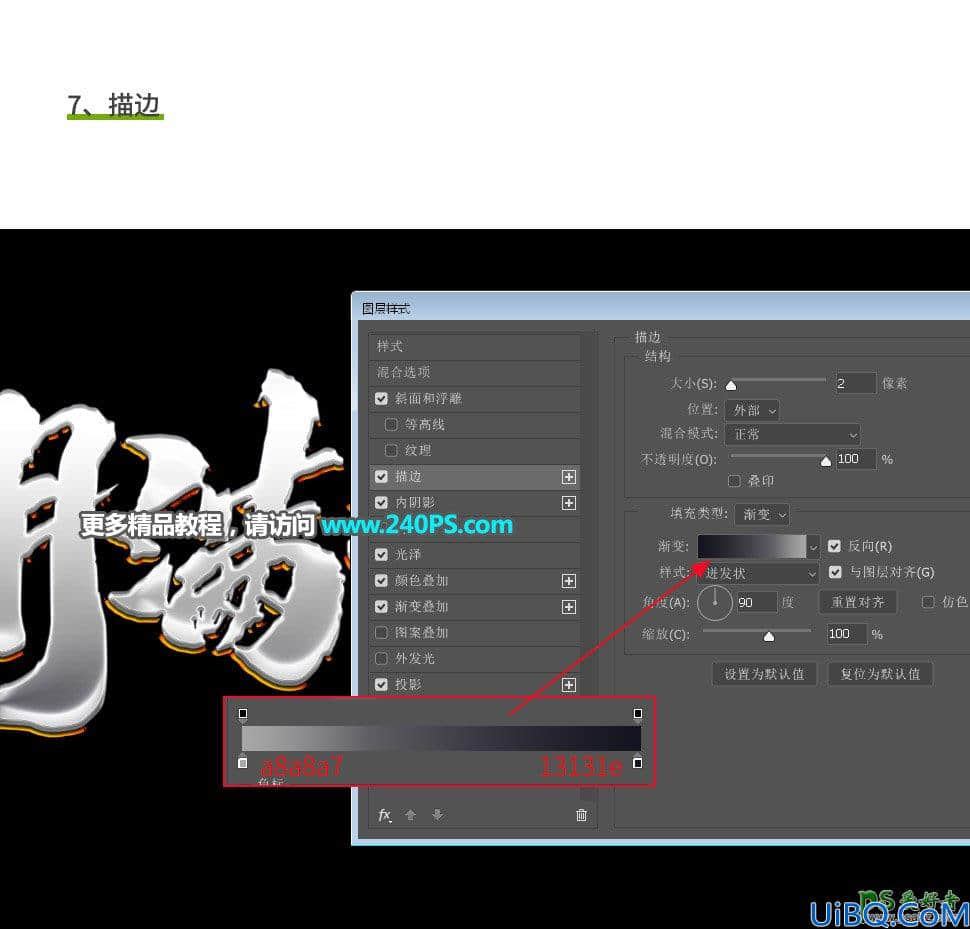Click the 渐变 gradient preview swatch
970x929 pixels.
[x=752, y=547]
